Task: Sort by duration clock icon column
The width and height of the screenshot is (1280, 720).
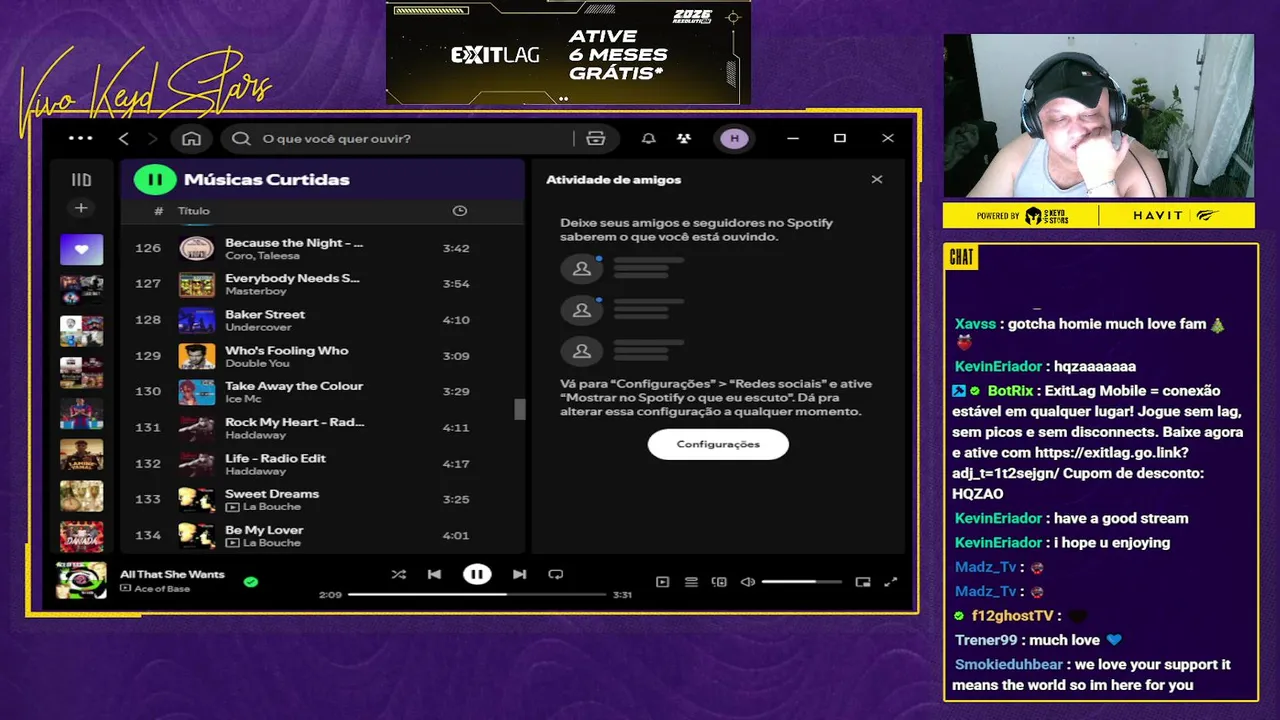Action: point(460,211)
